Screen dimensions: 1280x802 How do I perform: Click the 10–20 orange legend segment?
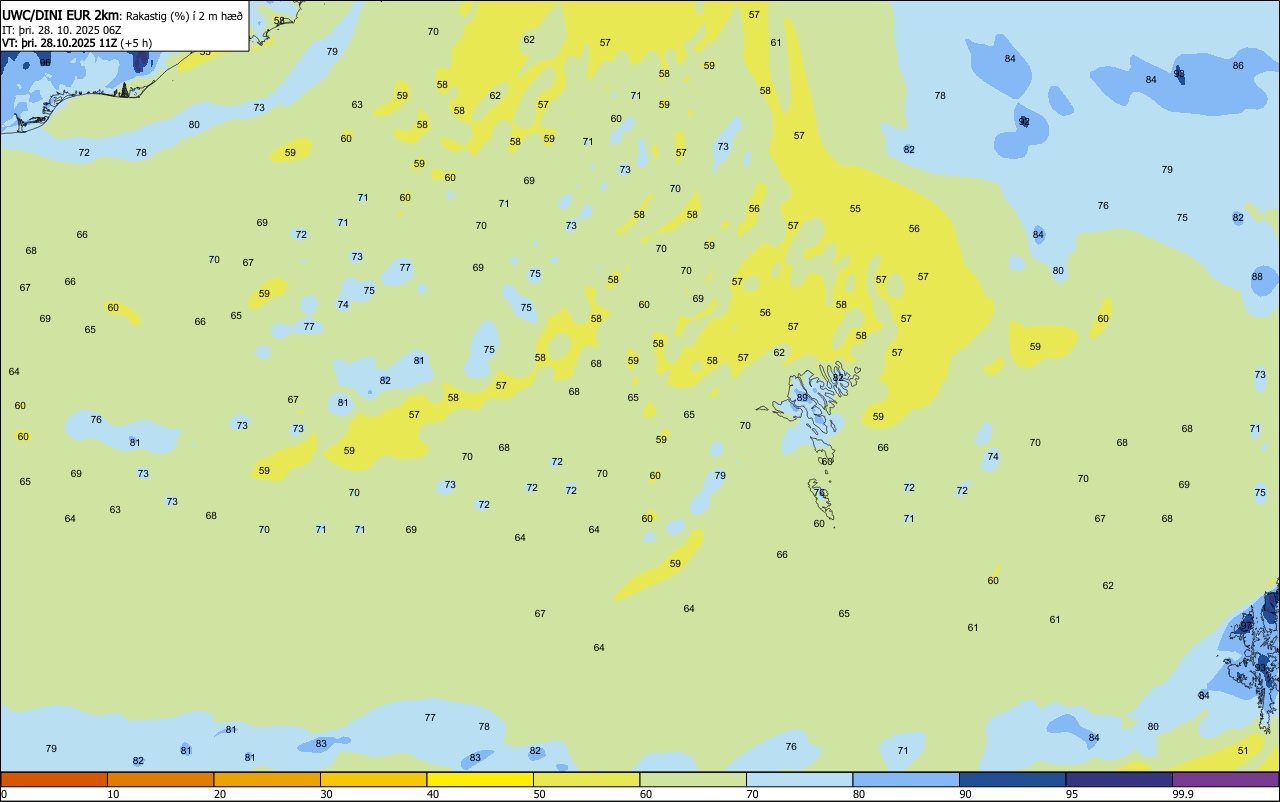click(x=160, y=779)
